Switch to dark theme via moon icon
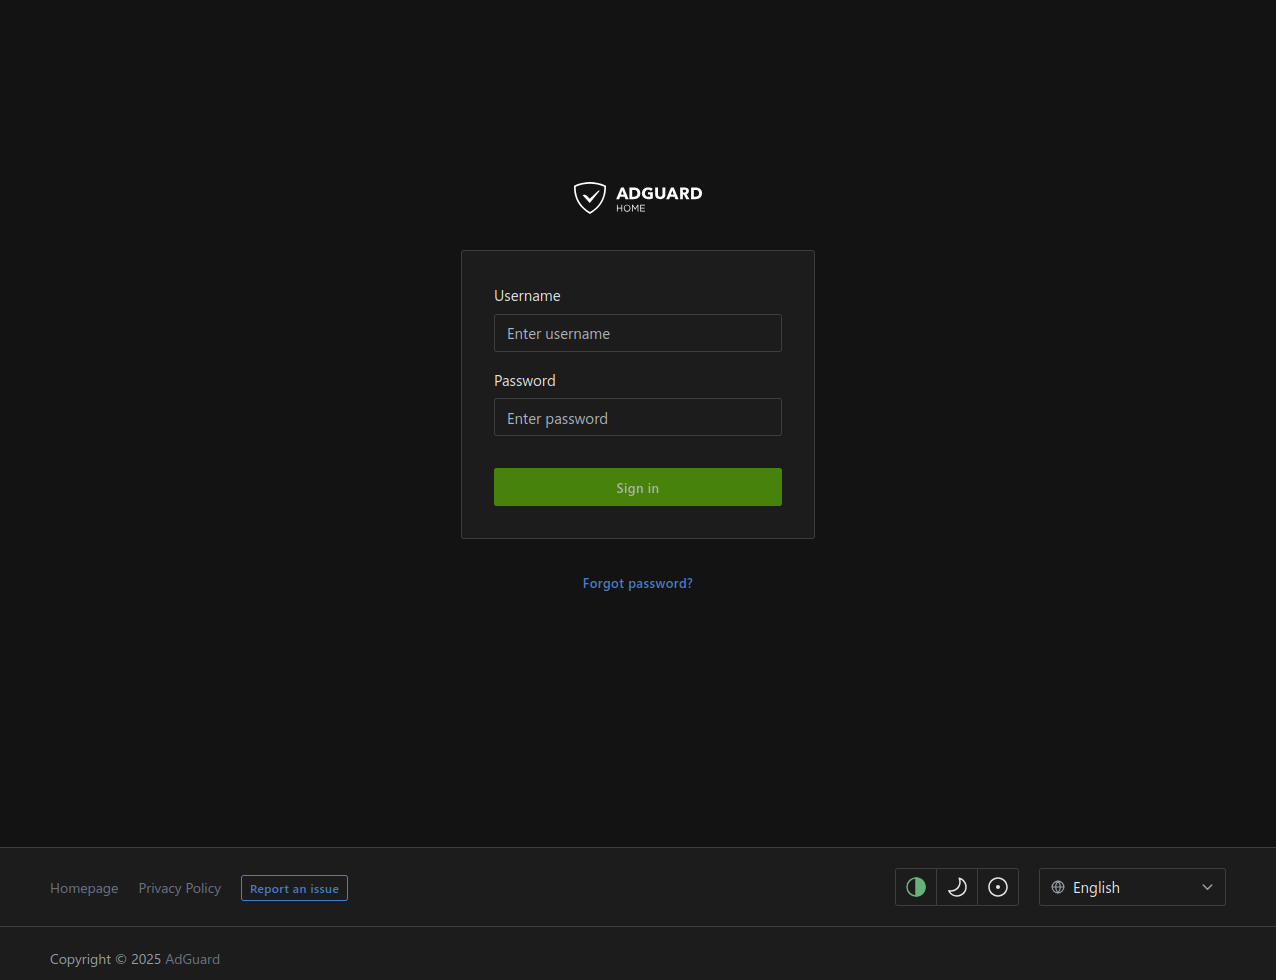 pyautogui.click(x=957, y=887)
